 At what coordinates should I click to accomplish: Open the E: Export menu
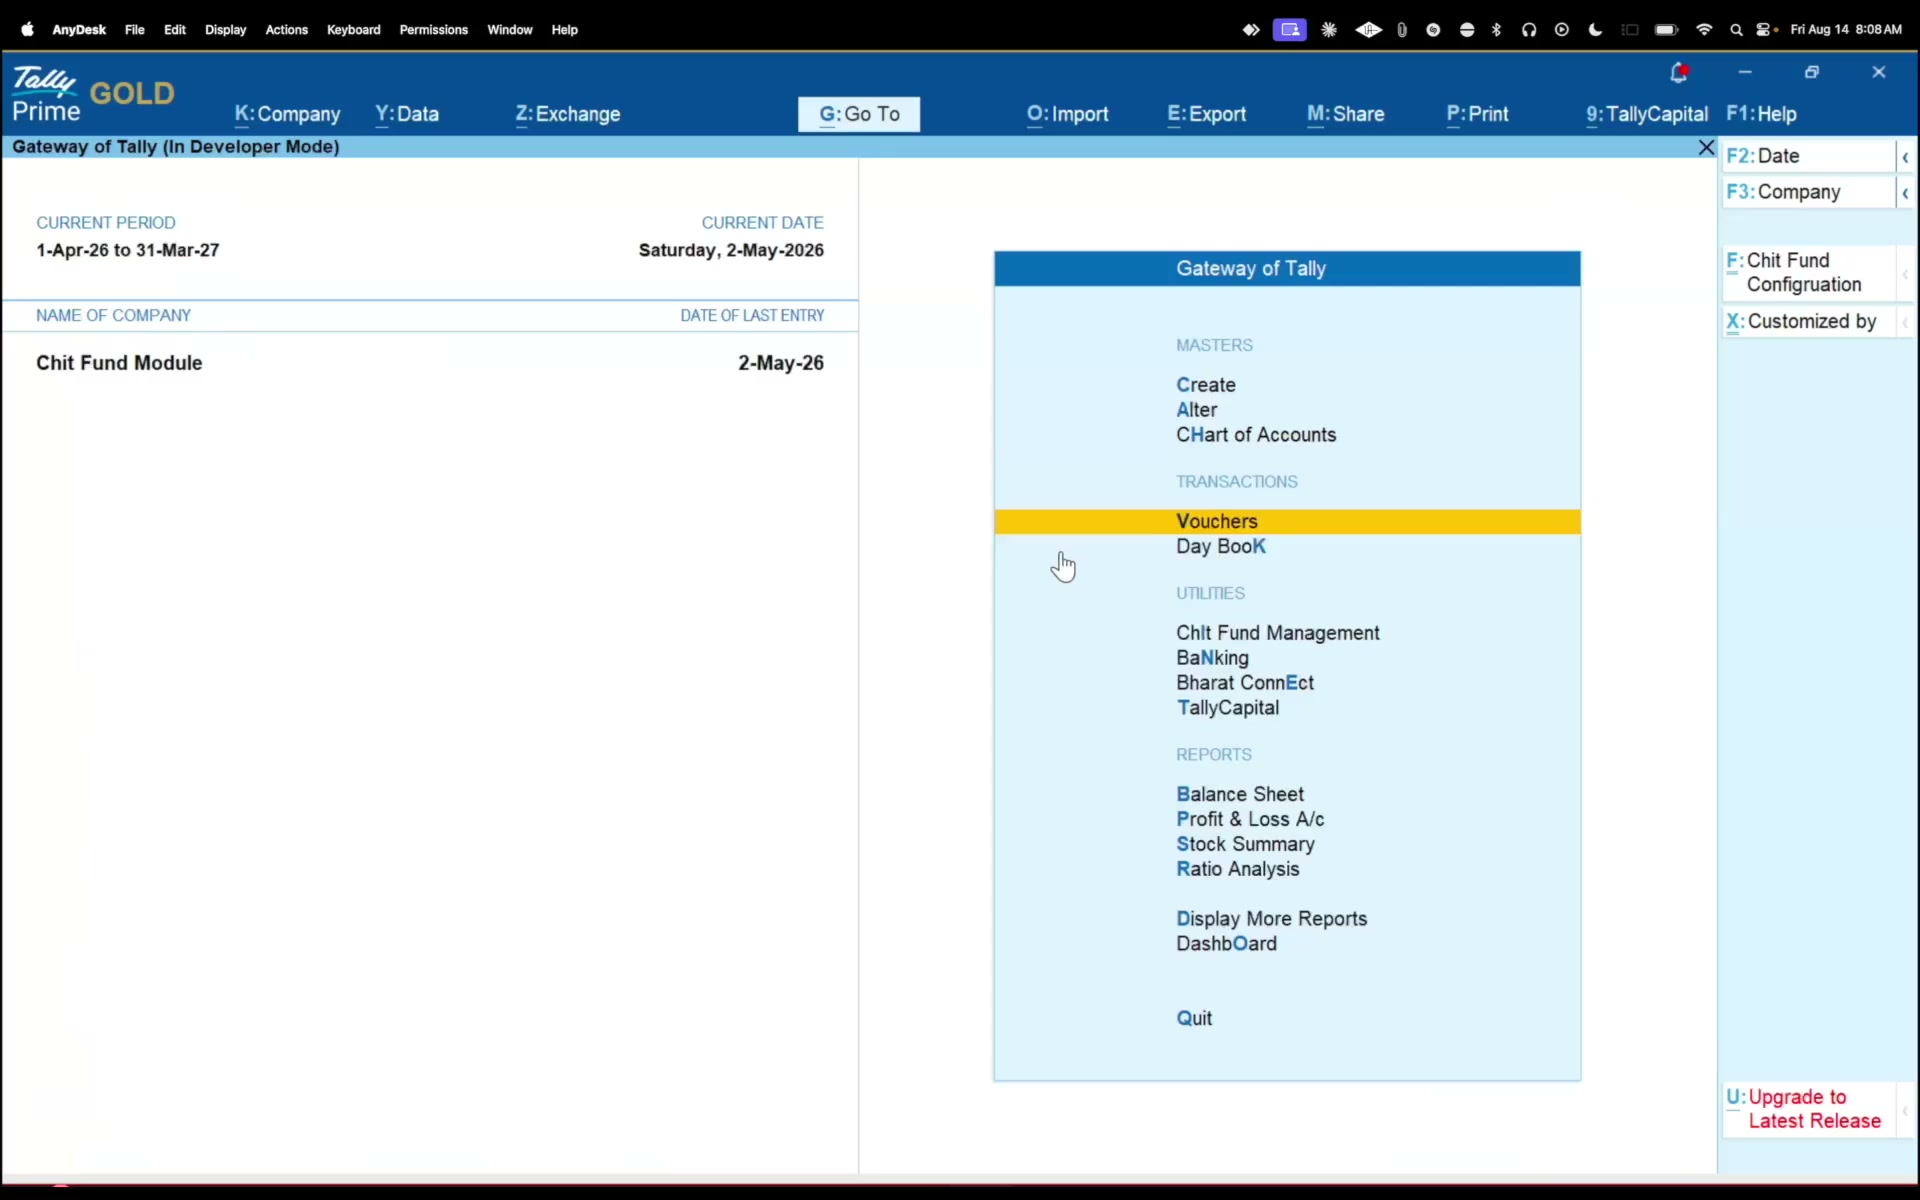pos(1207,114)
